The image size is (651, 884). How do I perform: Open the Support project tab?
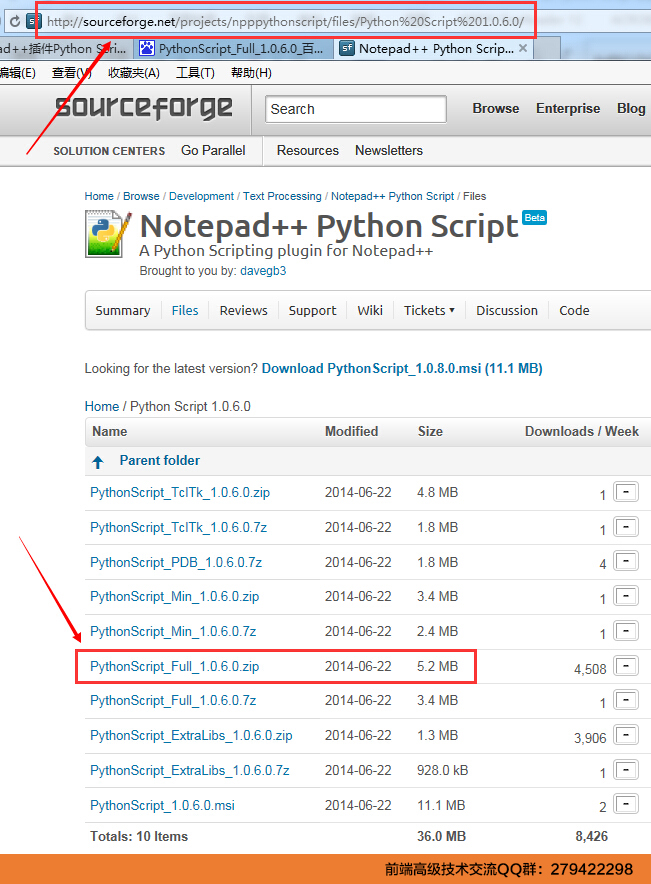coord(312,310)
